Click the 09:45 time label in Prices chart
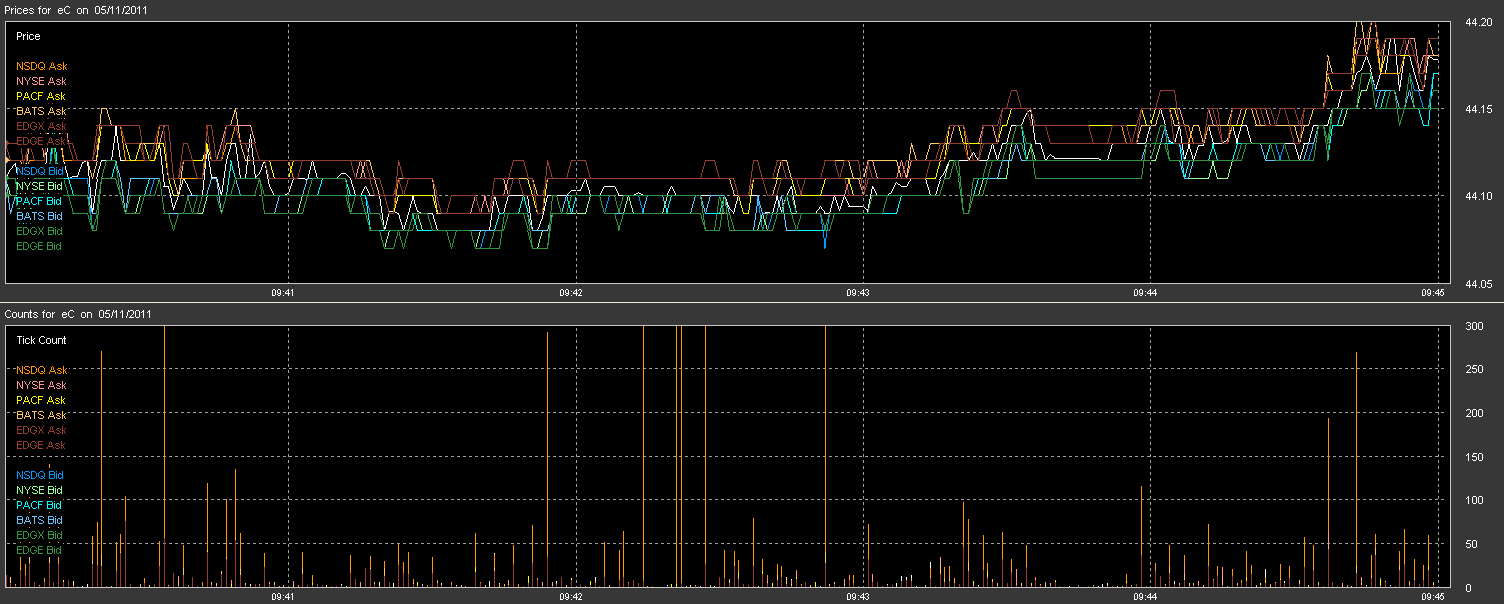1504x604 pixels. pyautogui.click(x=1432, y=293)
